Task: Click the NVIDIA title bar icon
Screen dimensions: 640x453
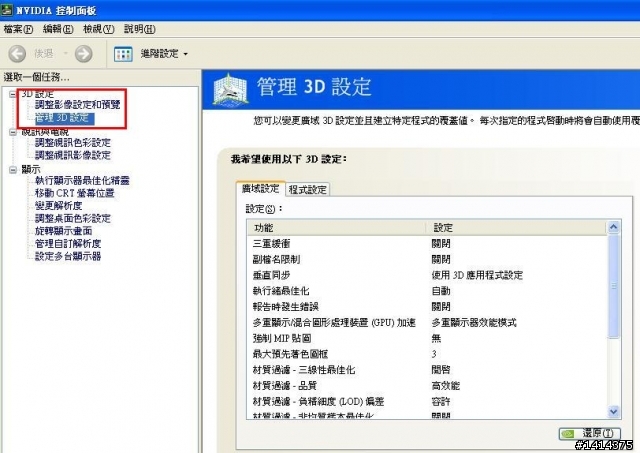Action: (x=7, y=10)
